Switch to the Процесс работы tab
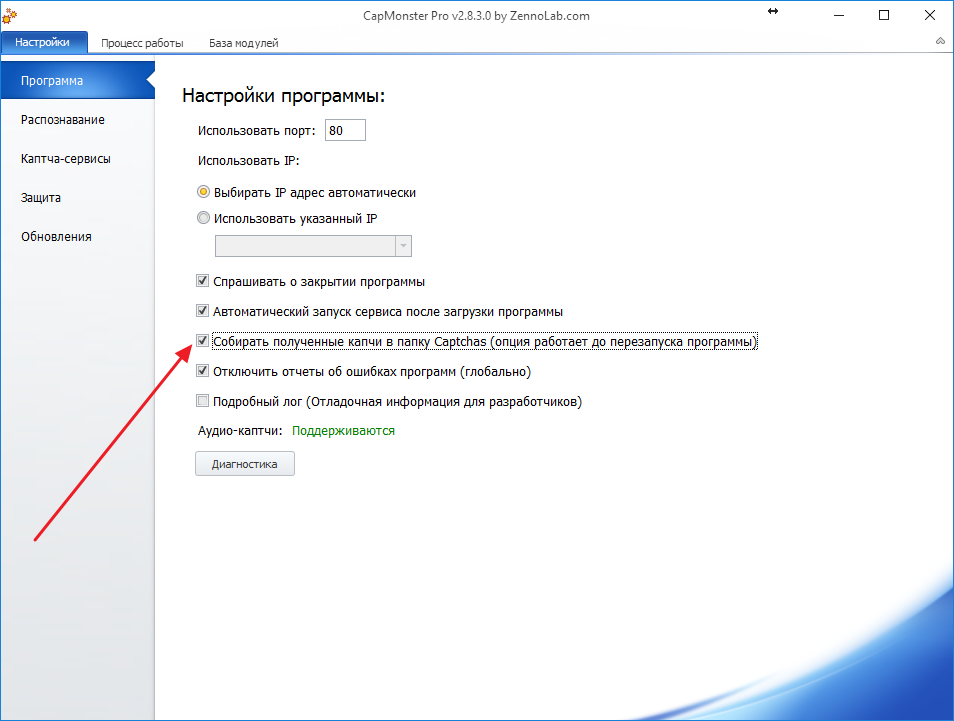The image size is (954, 721). (x=142, y=43)
